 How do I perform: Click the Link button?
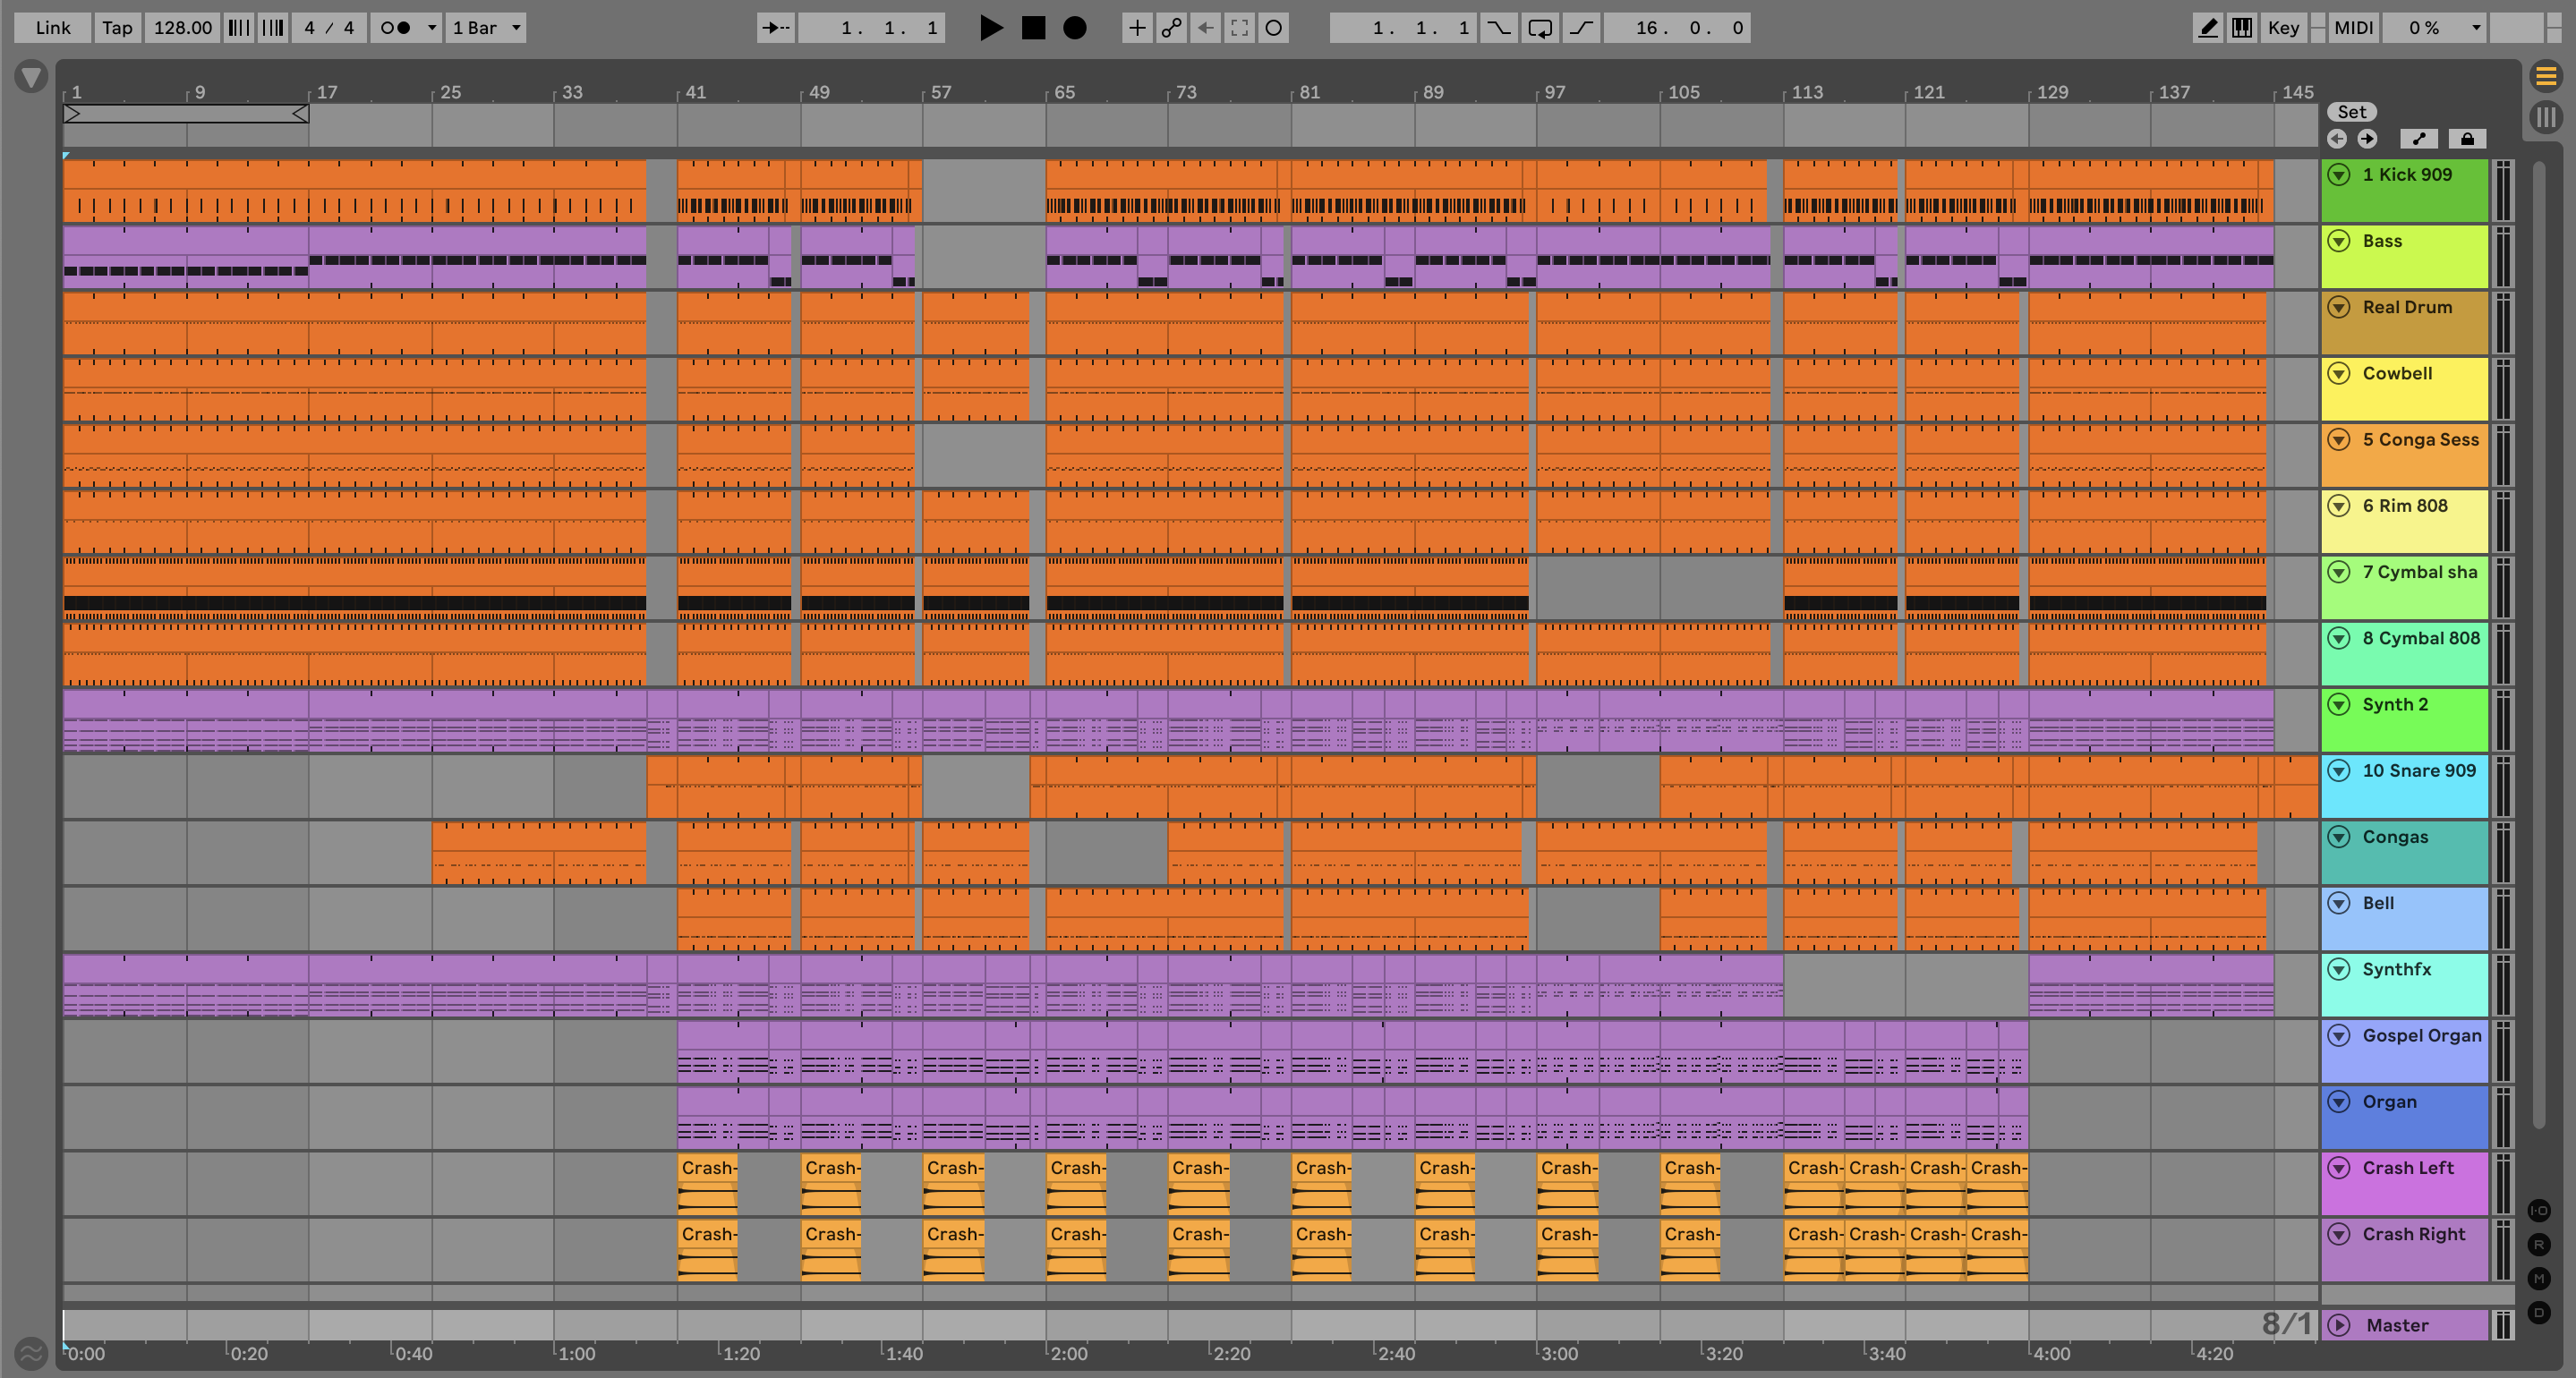[52, 28]
